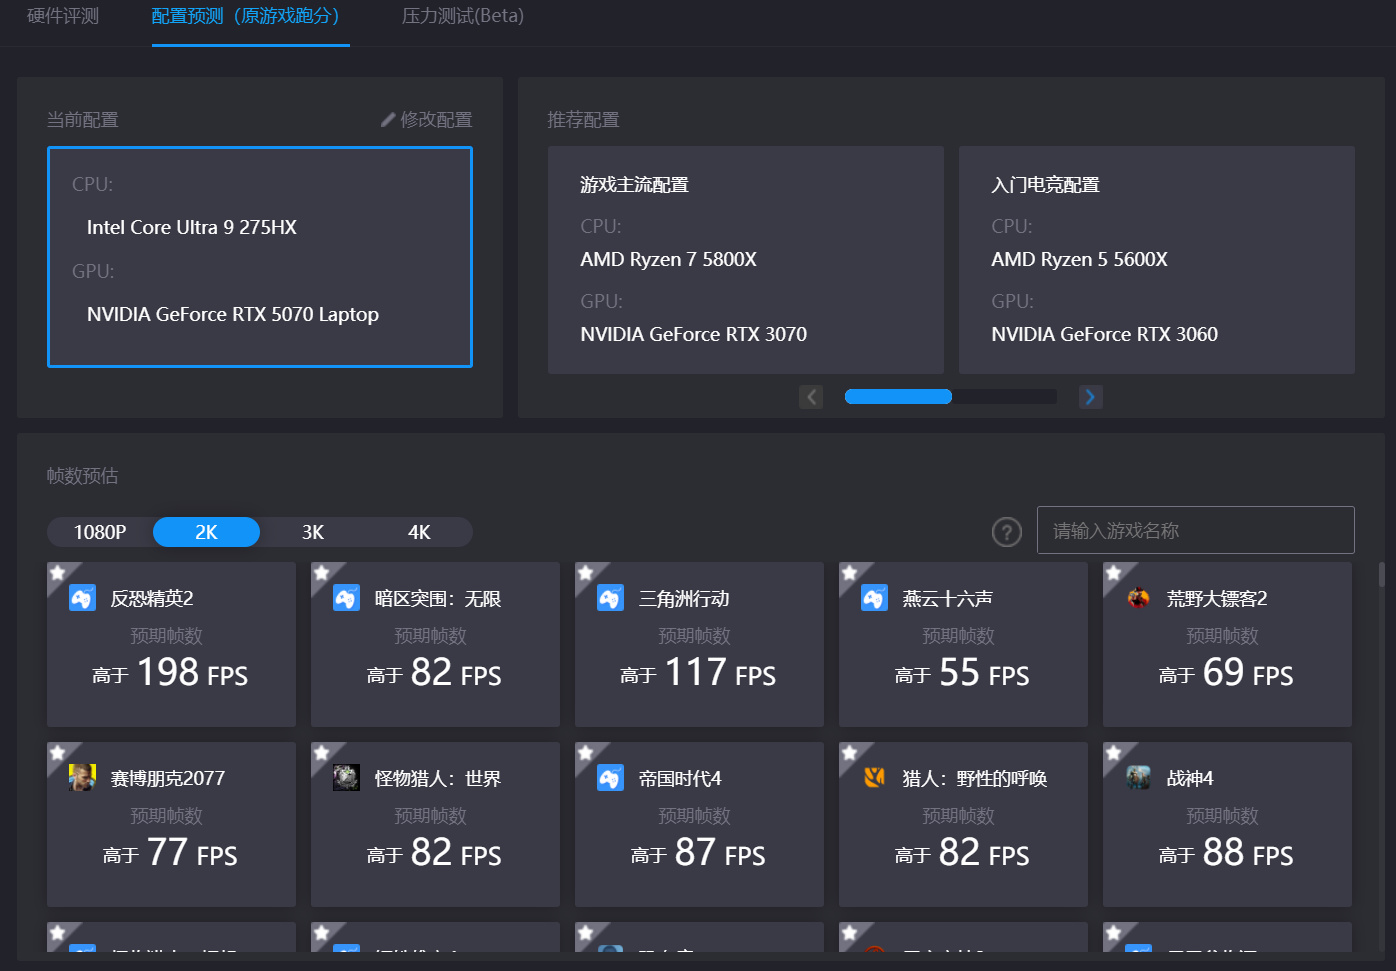The width and height of the screenshot is (1396, 971).
Task: Select the current configuration card with Intel Core Ultra 9
Action: pyautogui.click(x=260, y=257)
